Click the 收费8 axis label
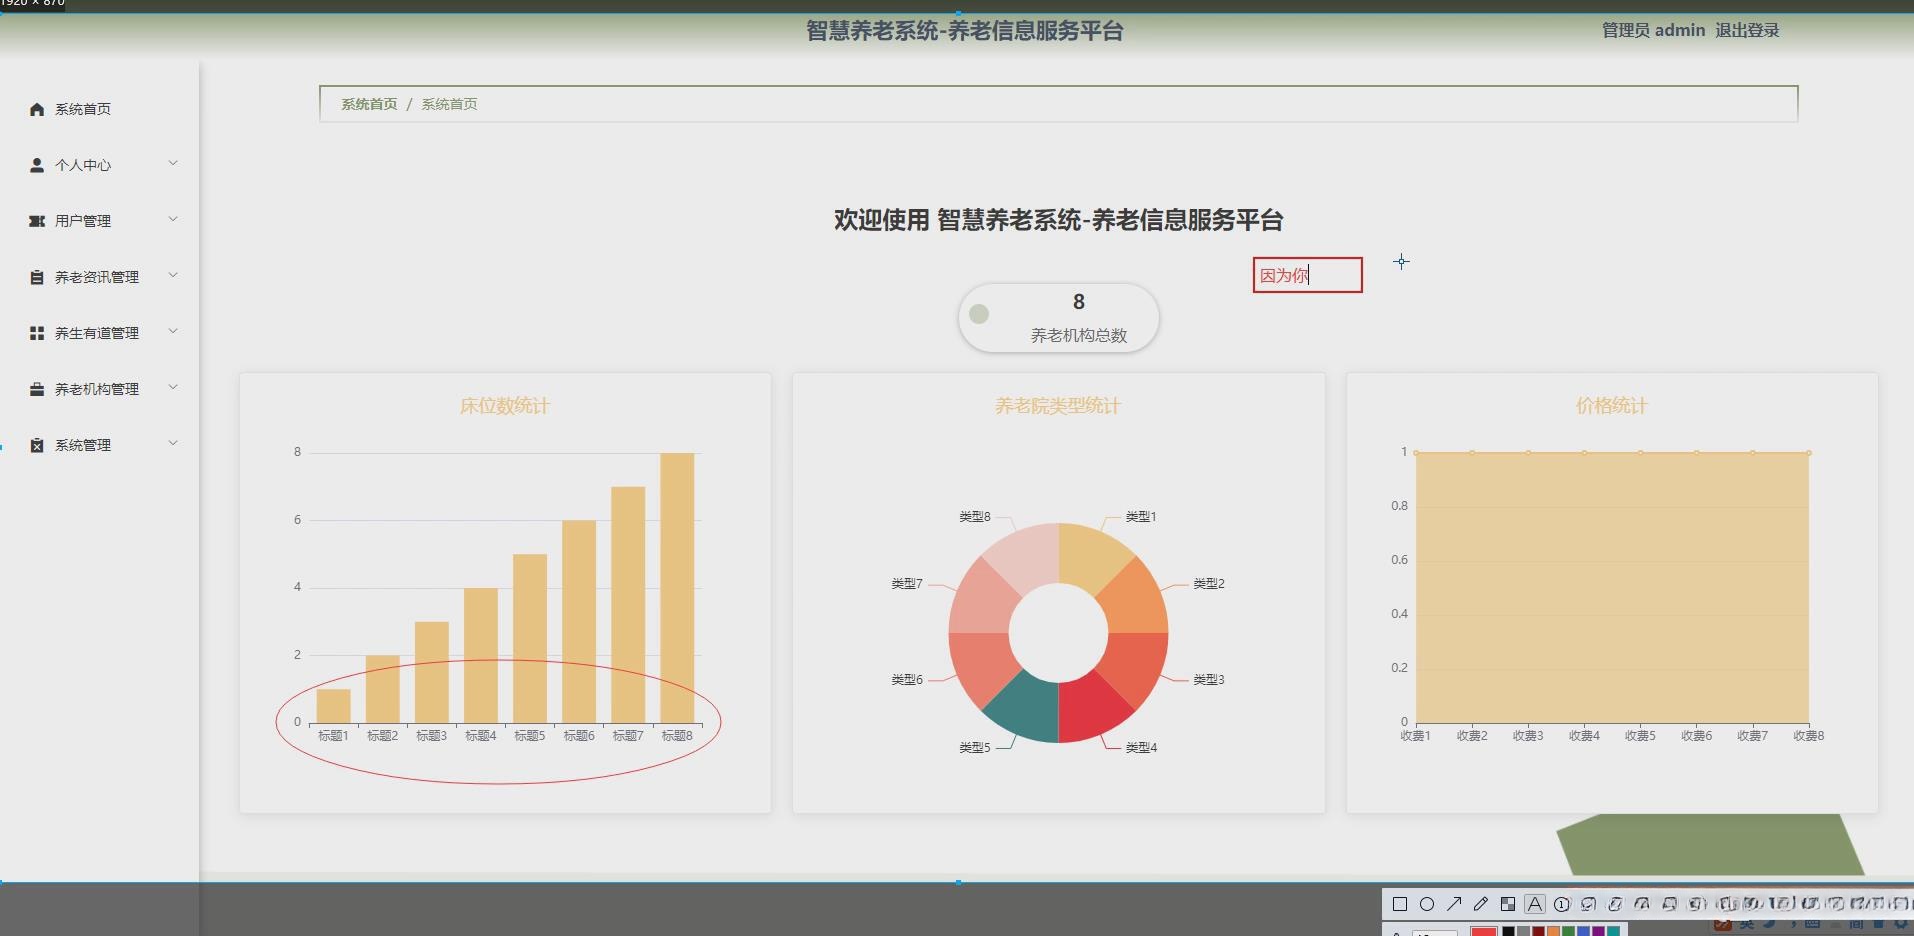 coord(1809,736)
